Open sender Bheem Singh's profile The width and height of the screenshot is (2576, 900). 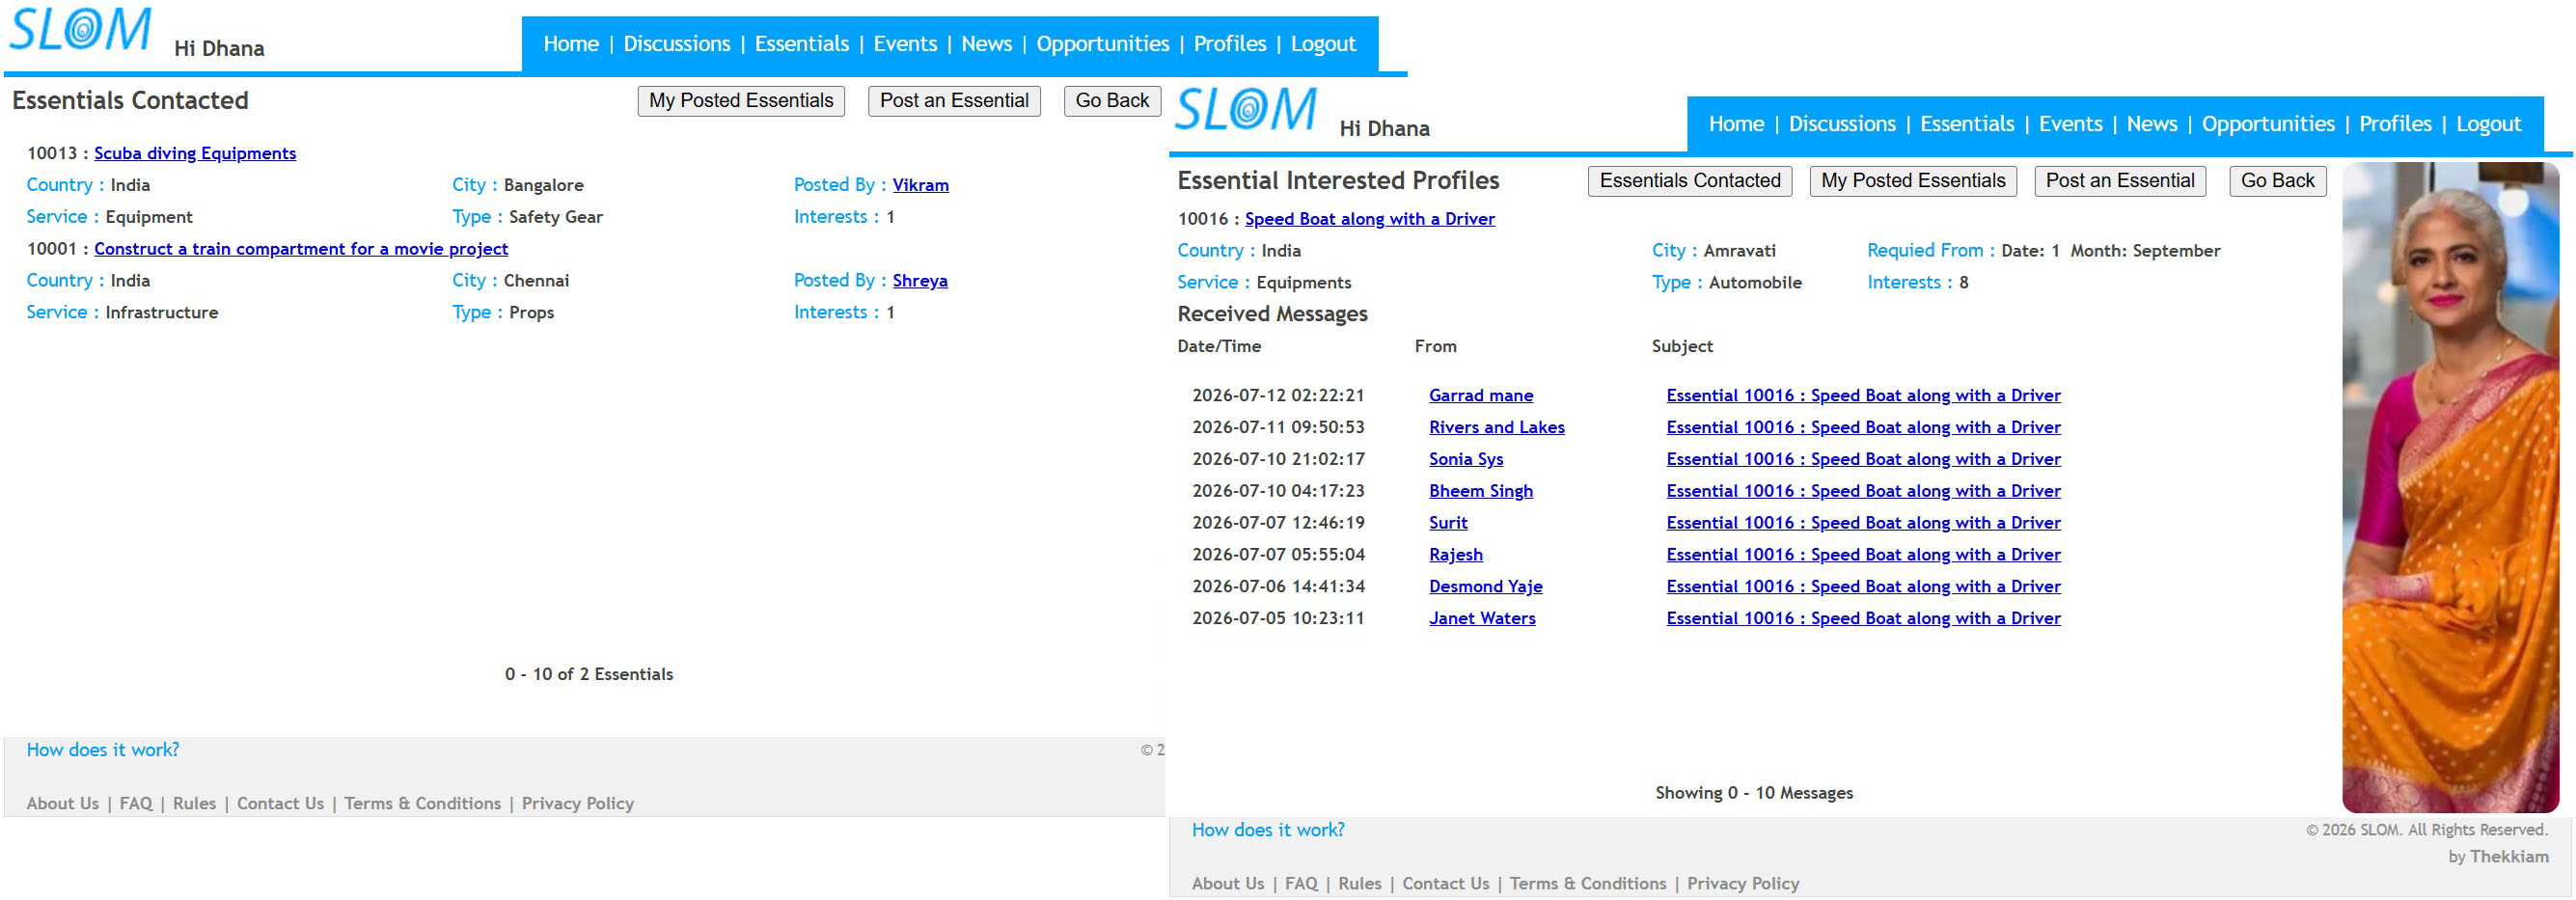(1481, 492)
